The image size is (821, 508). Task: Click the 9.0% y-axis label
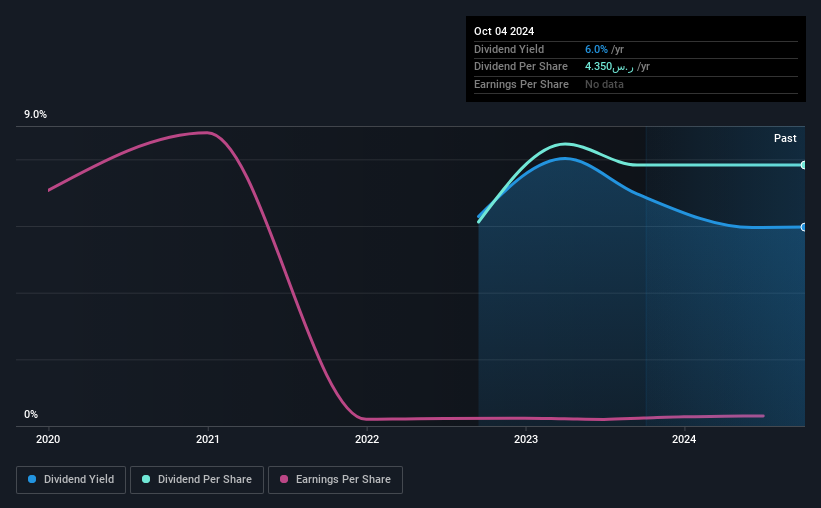(x=36, y=115)
